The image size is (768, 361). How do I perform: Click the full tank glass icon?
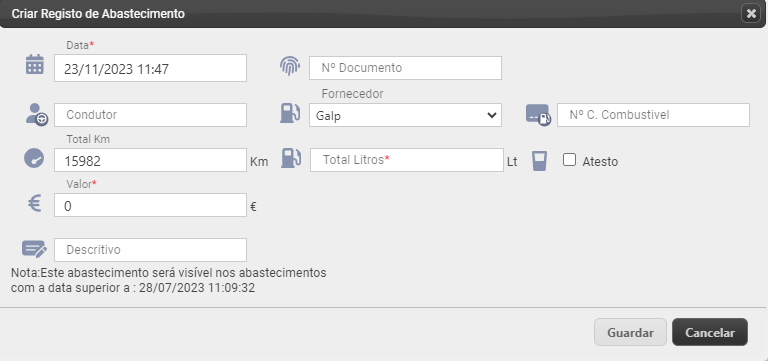pos(539,161)
